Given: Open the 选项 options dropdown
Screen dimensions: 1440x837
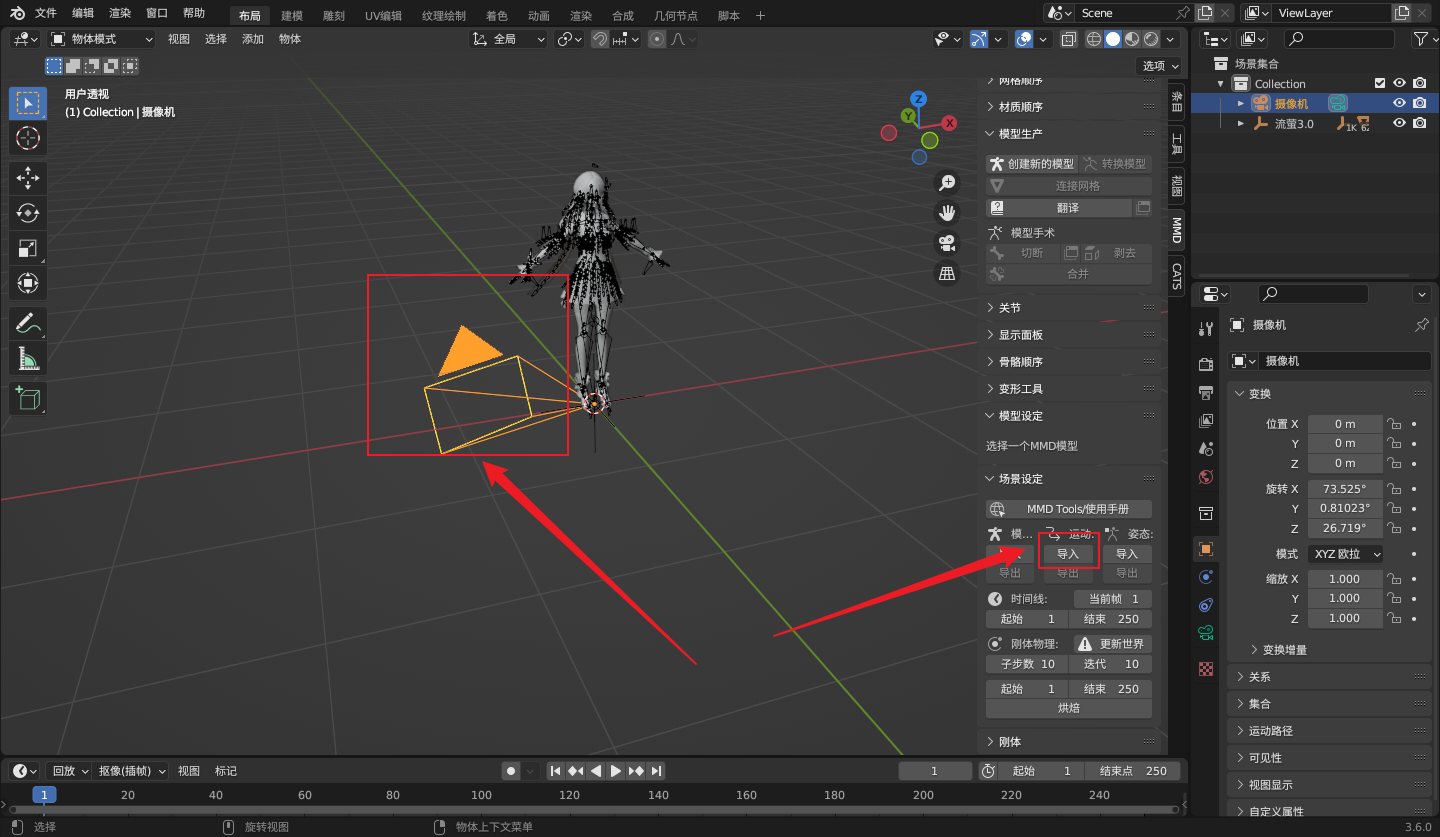Looking at the screenshot, I should pos(1160,65).
